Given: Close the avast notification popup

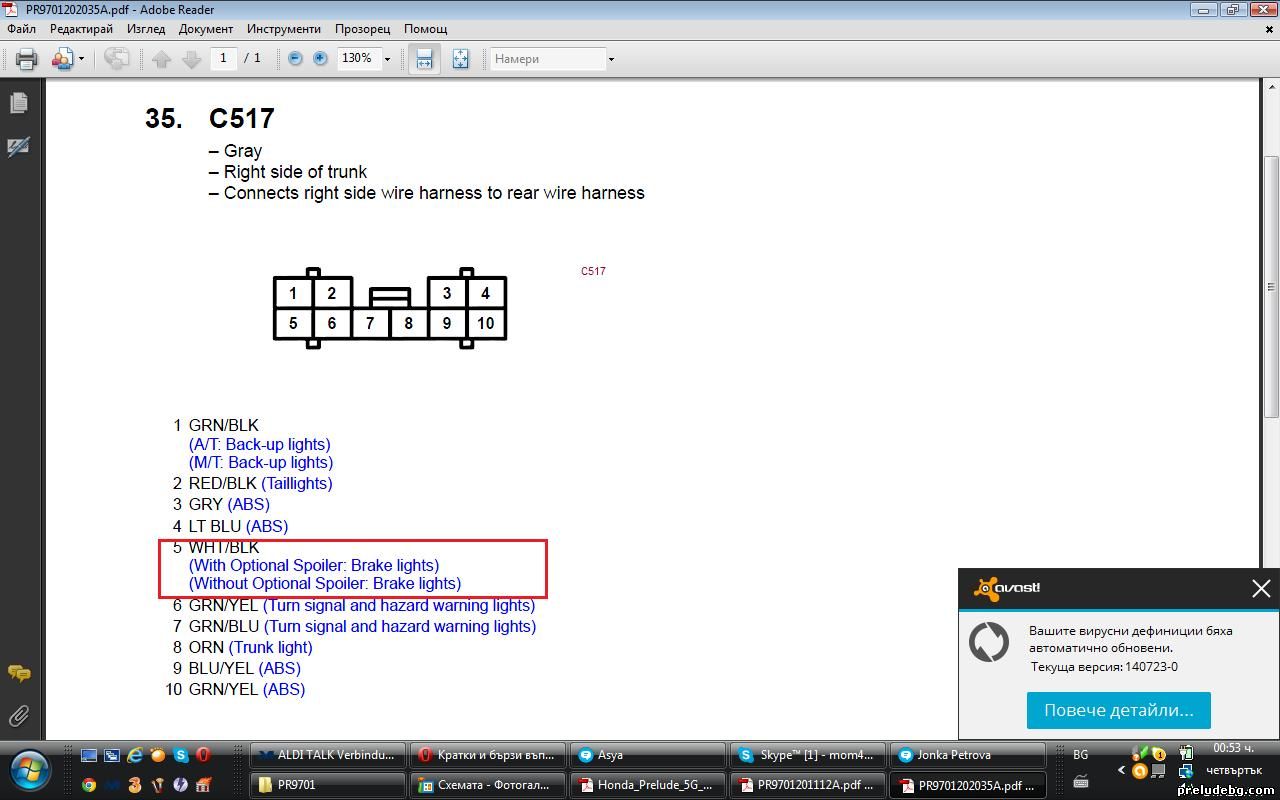Looking at the screenshot, I should pyautogui.click(x=1261, y=589).
